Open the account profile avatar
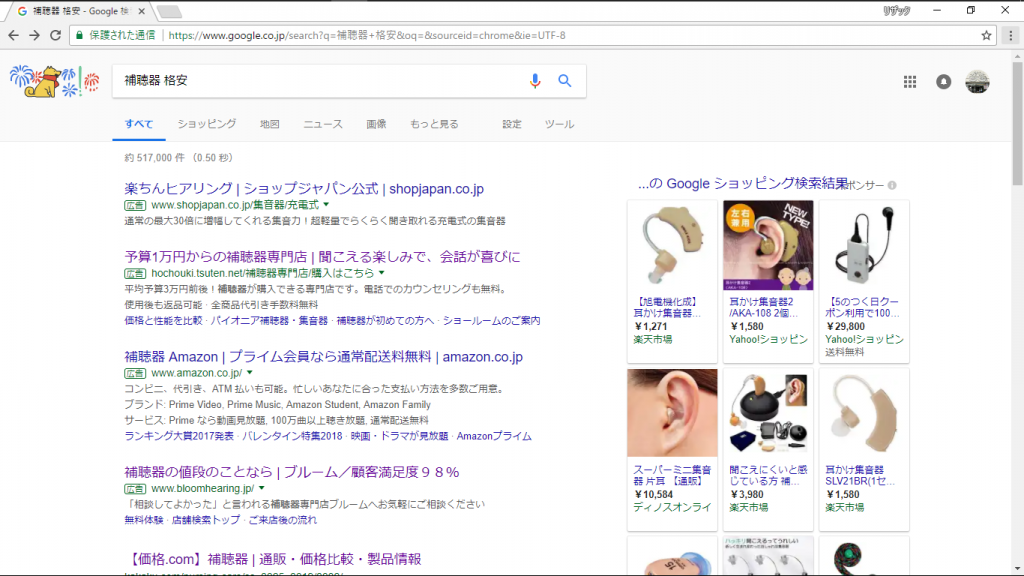 (977, 82)
